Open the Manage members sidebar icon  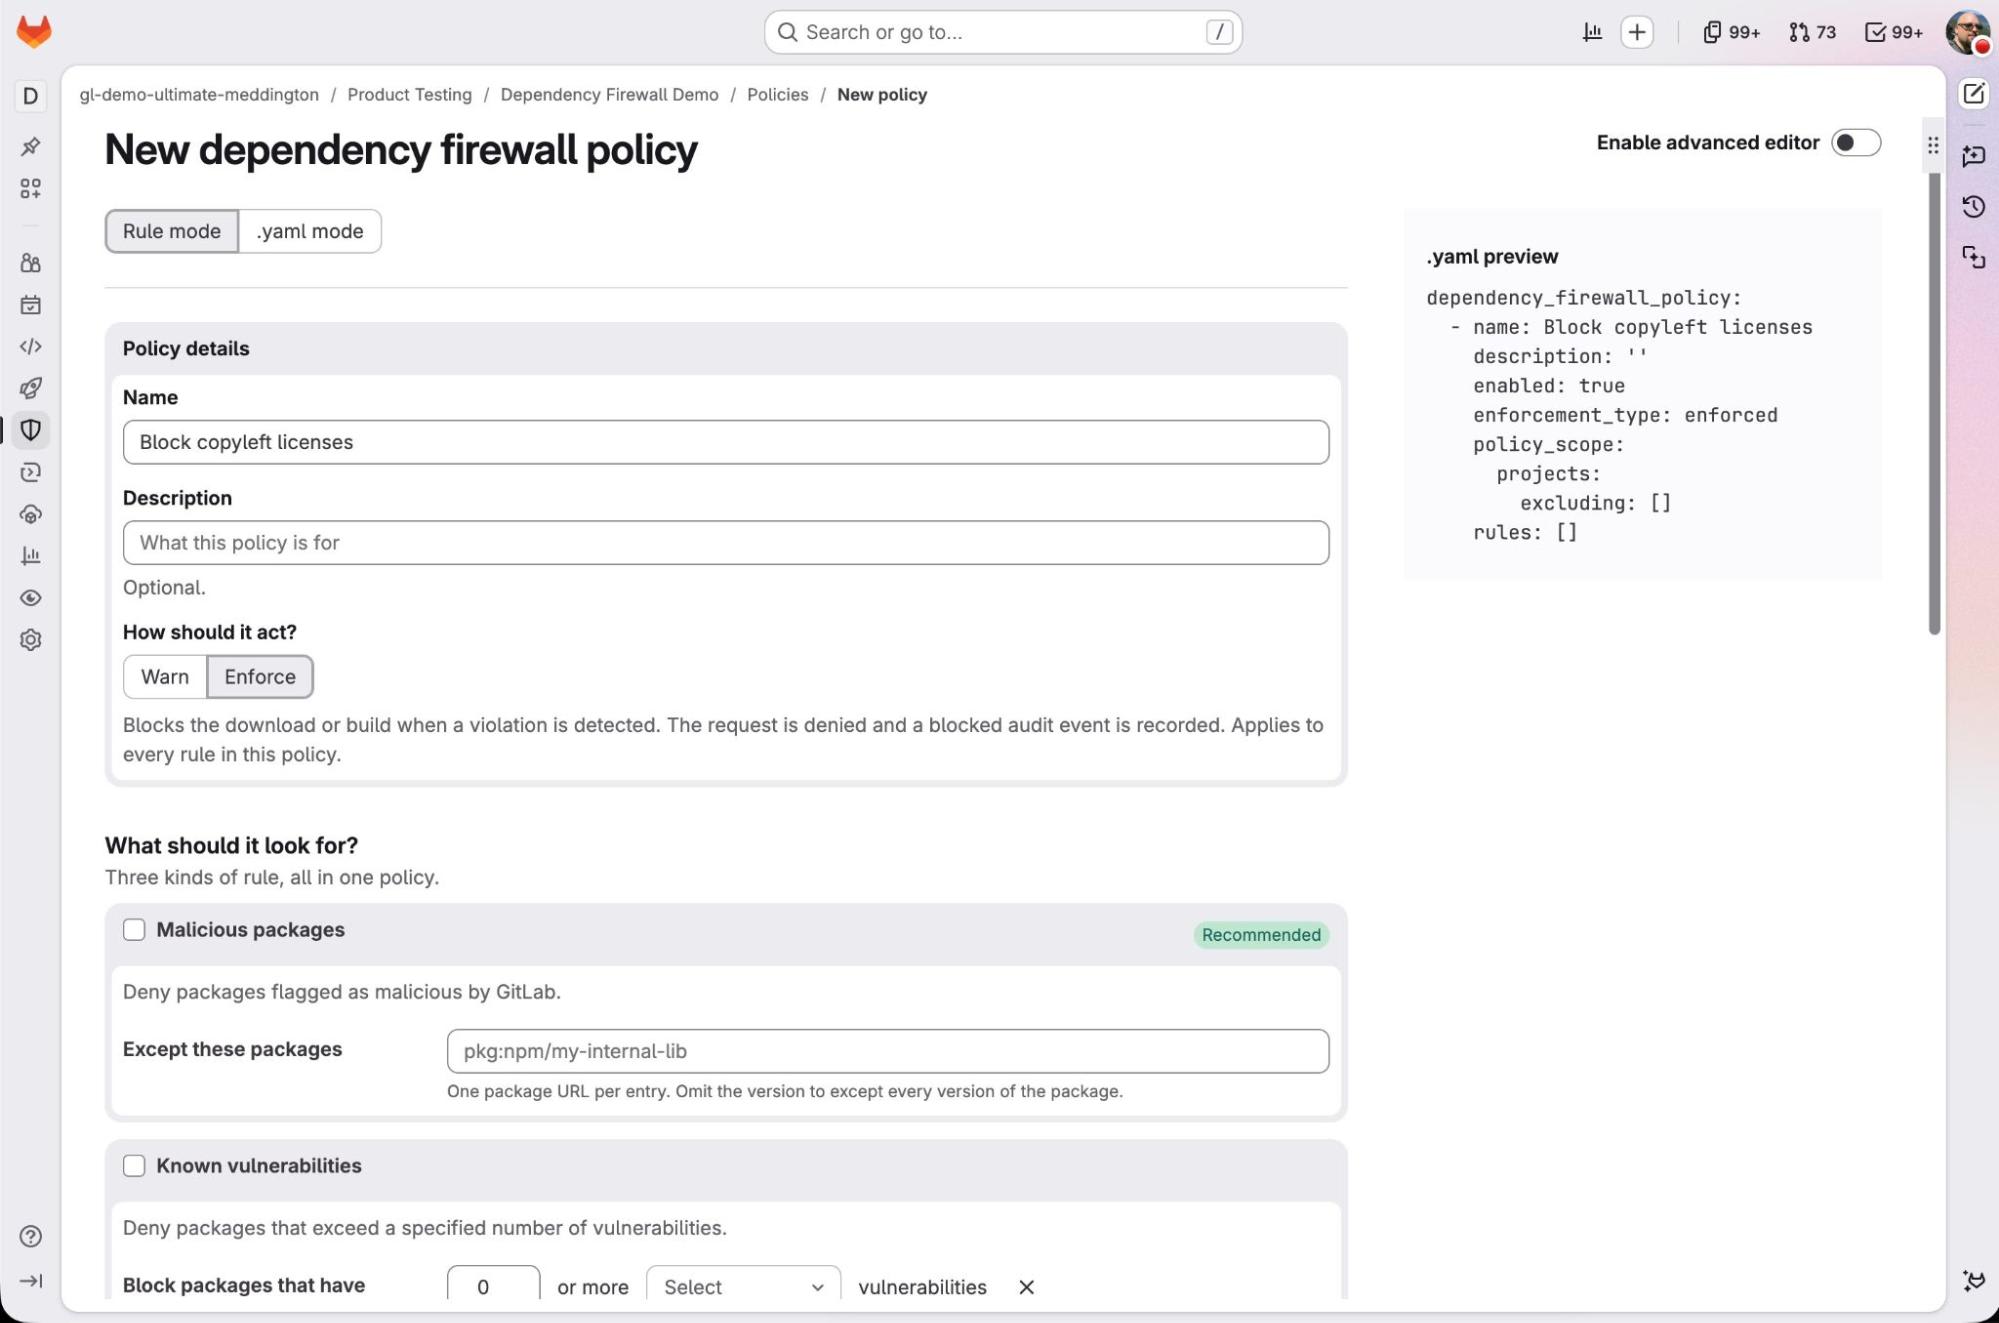31,263
